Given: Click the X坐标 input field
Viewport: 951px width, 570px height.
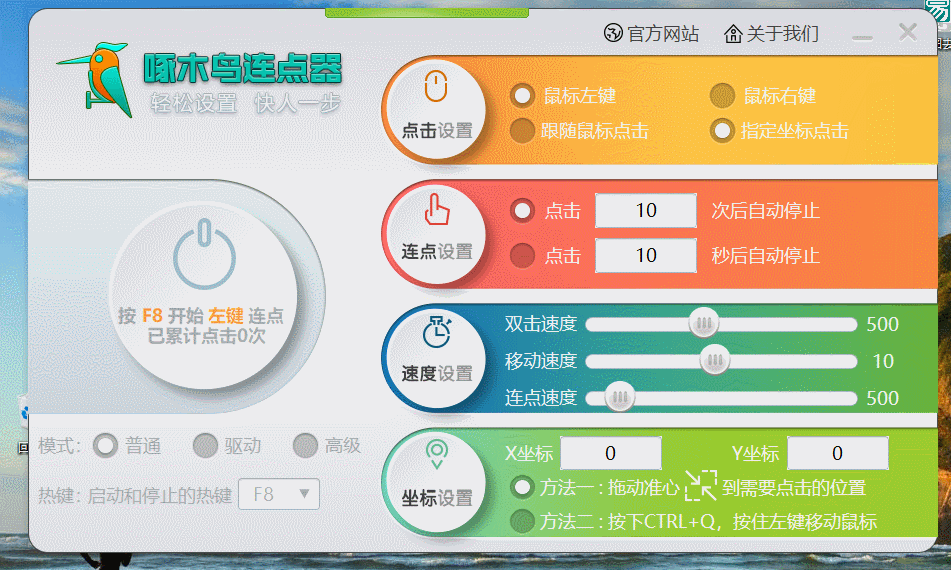Looking at the screenshot, I should (x=610, y=453).
